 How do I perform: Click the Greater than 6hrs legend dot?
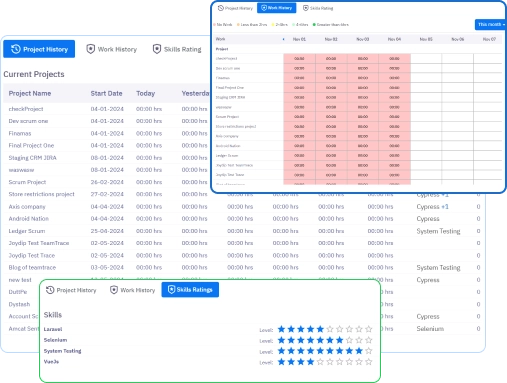pyautogui.click(x=314, y=25)
